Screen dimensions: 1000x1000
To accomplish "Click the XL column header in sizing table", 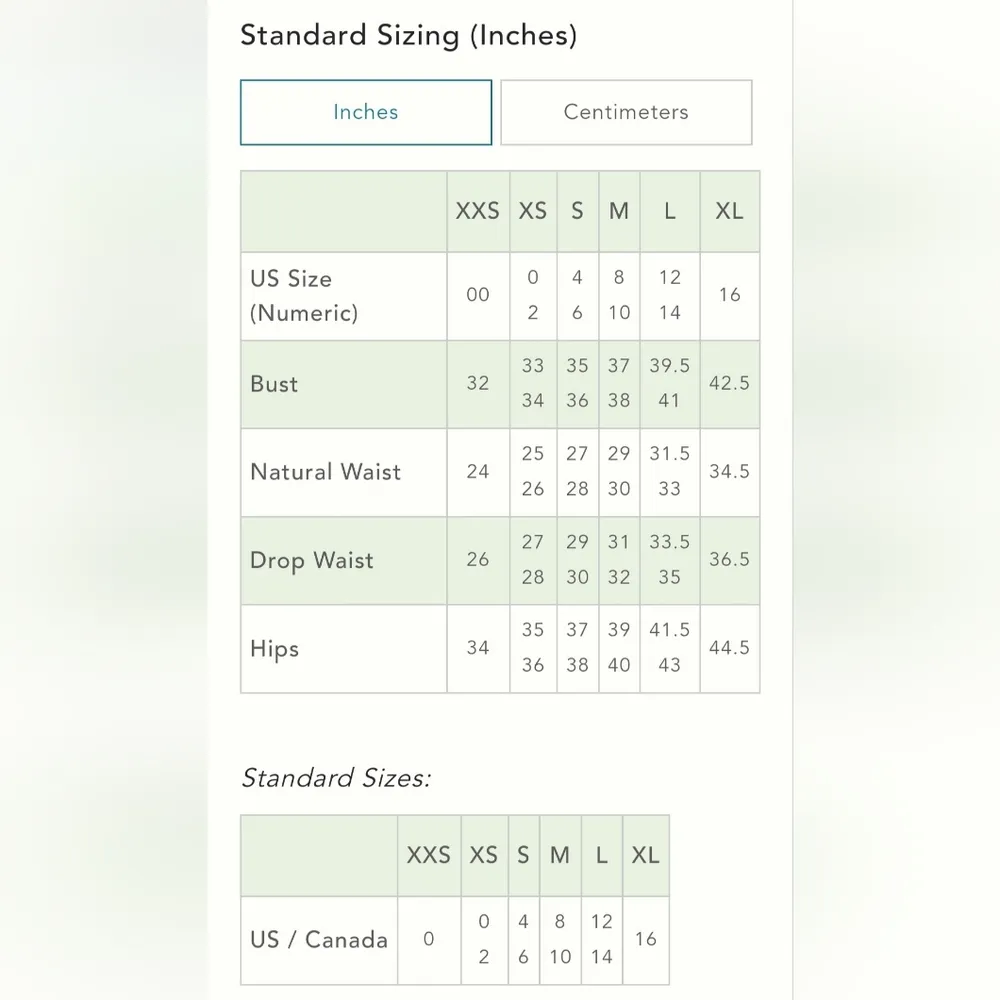I will pos(730,211).
